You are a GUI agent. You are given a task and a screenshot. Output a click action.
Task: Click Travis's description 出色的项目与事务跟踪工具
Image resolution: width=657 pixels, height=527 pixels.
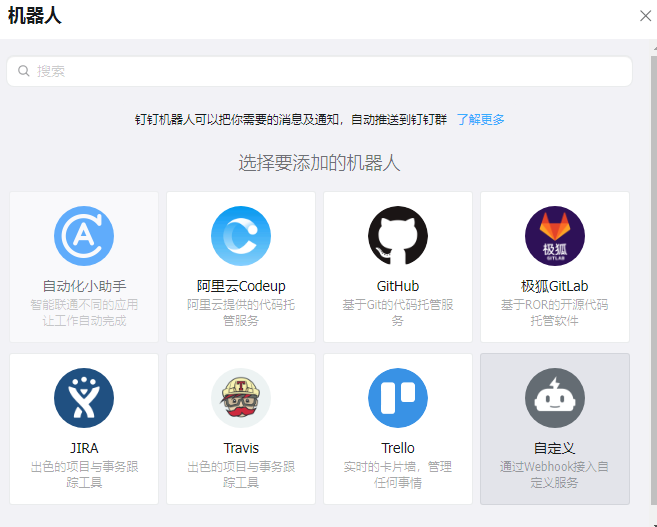coord(241,475)
